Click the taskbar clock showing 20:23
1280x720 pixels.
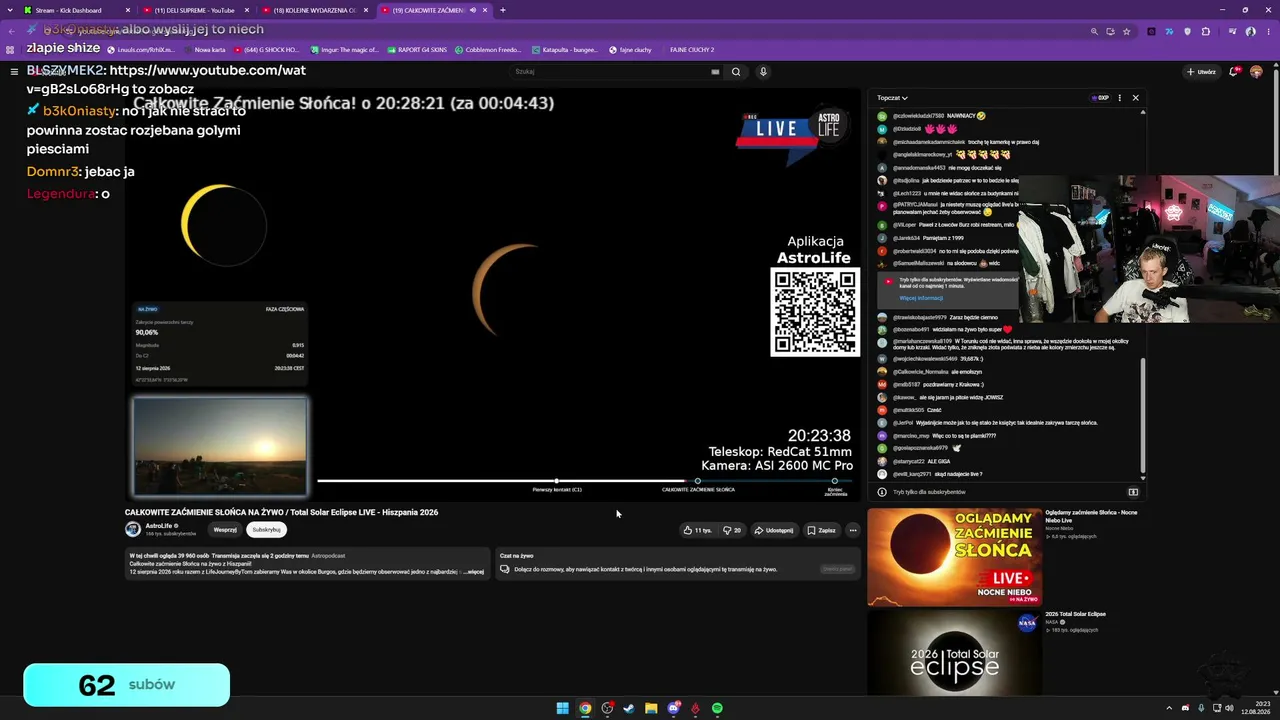[x=1255, y=708]
